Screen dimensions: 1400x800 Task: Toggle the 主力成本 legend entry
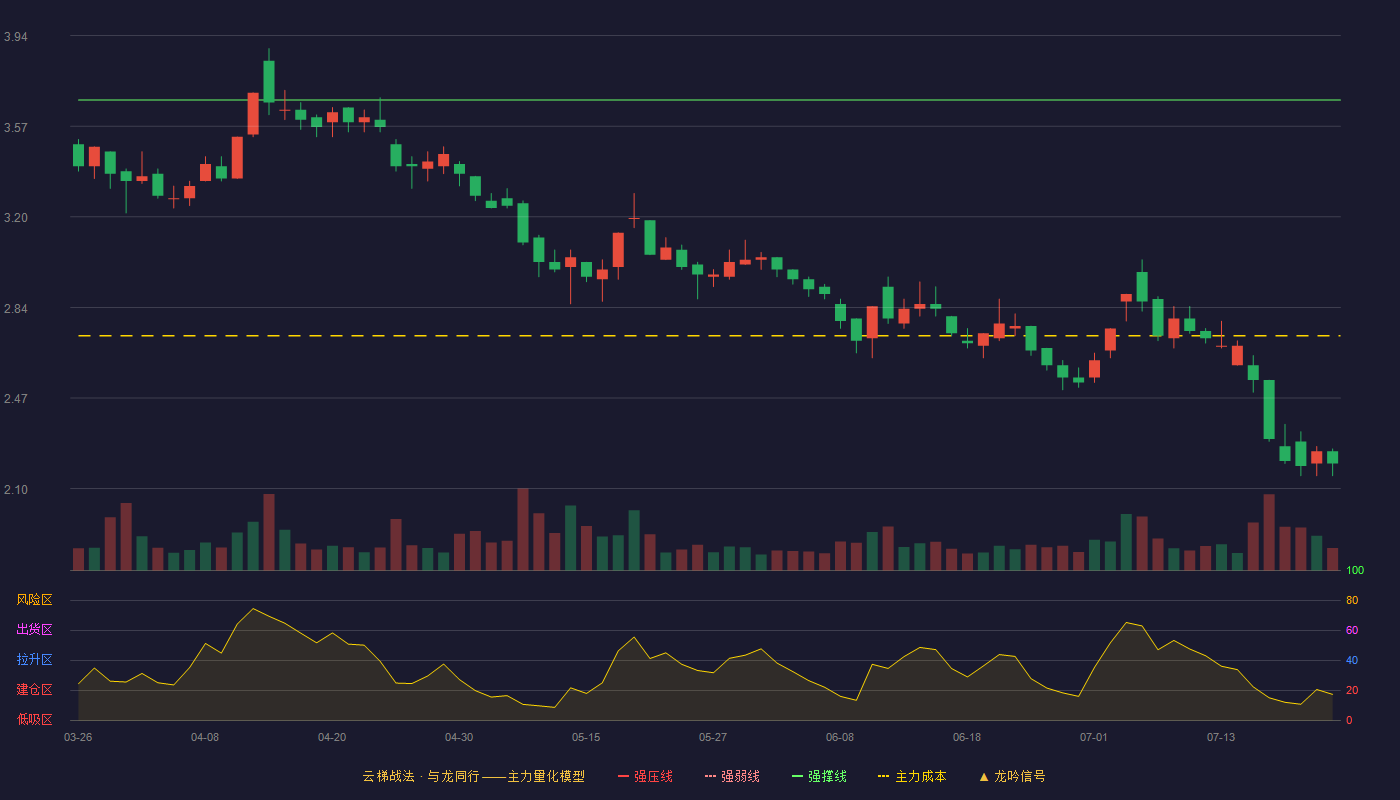click(x=912, y=776)
